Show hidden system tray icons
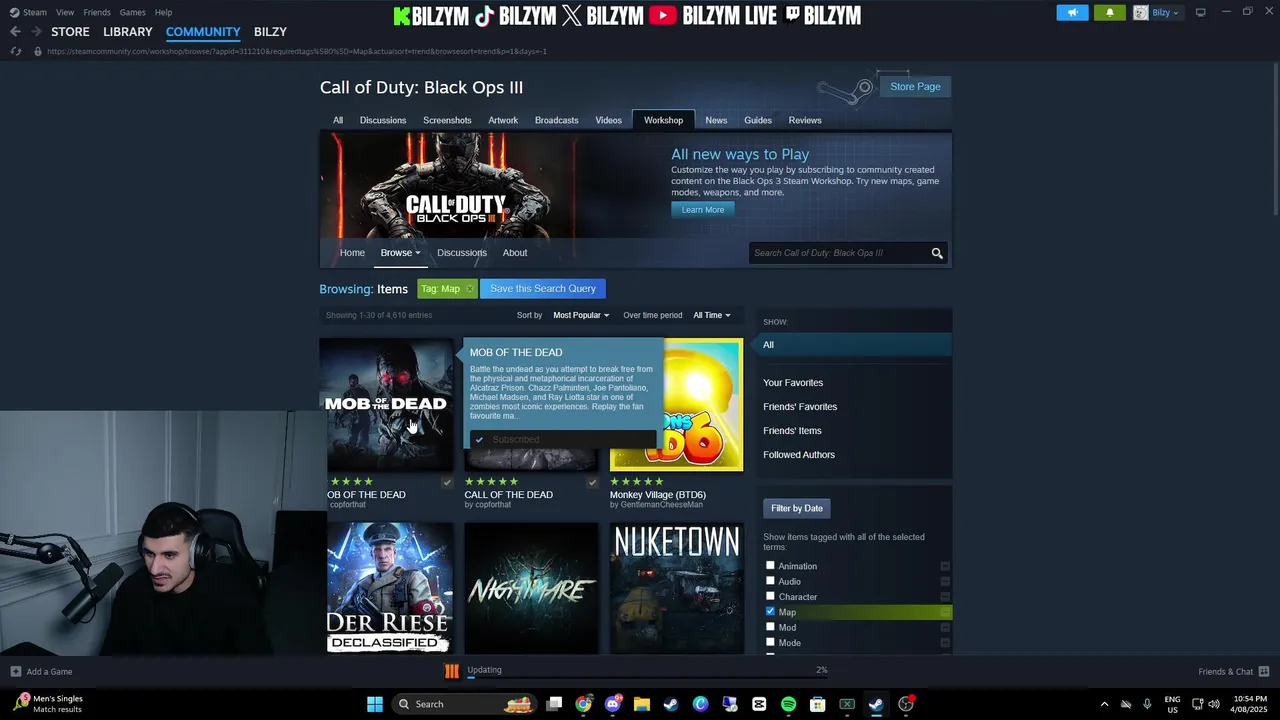 tap(1104, 704)
